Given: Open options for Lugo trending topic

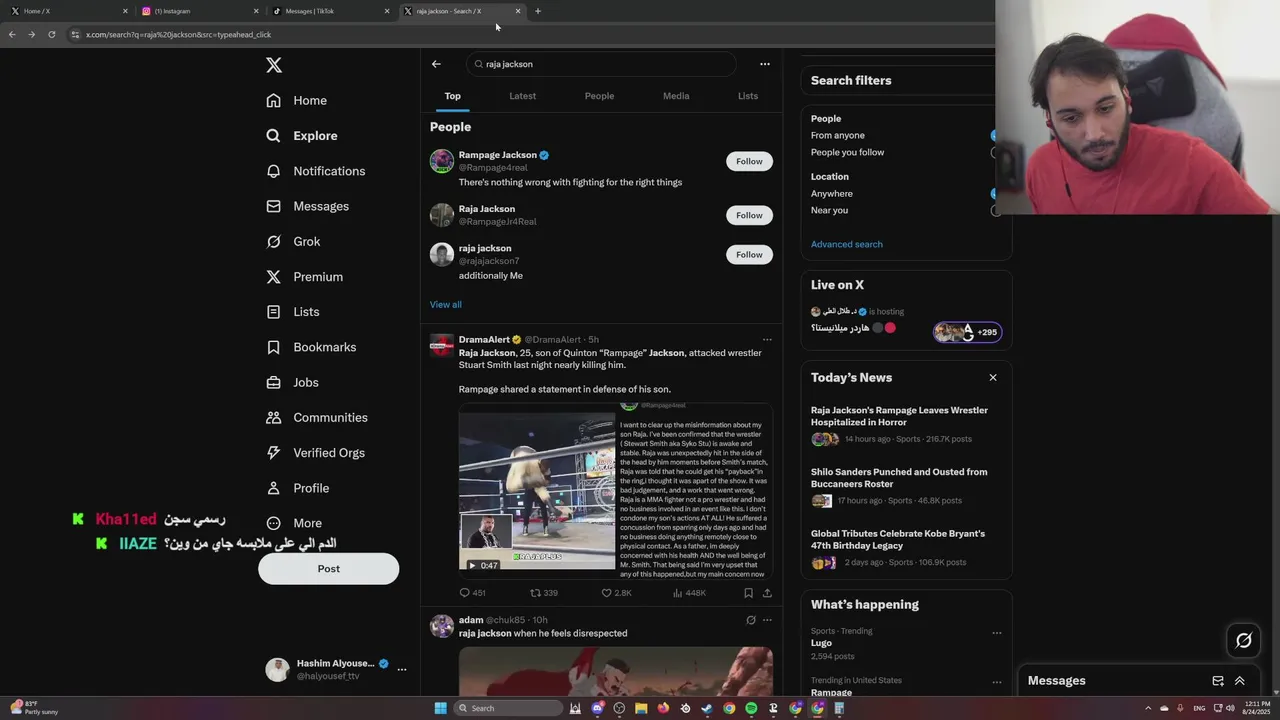Looking at the screenshot, I should coord(996,633).
